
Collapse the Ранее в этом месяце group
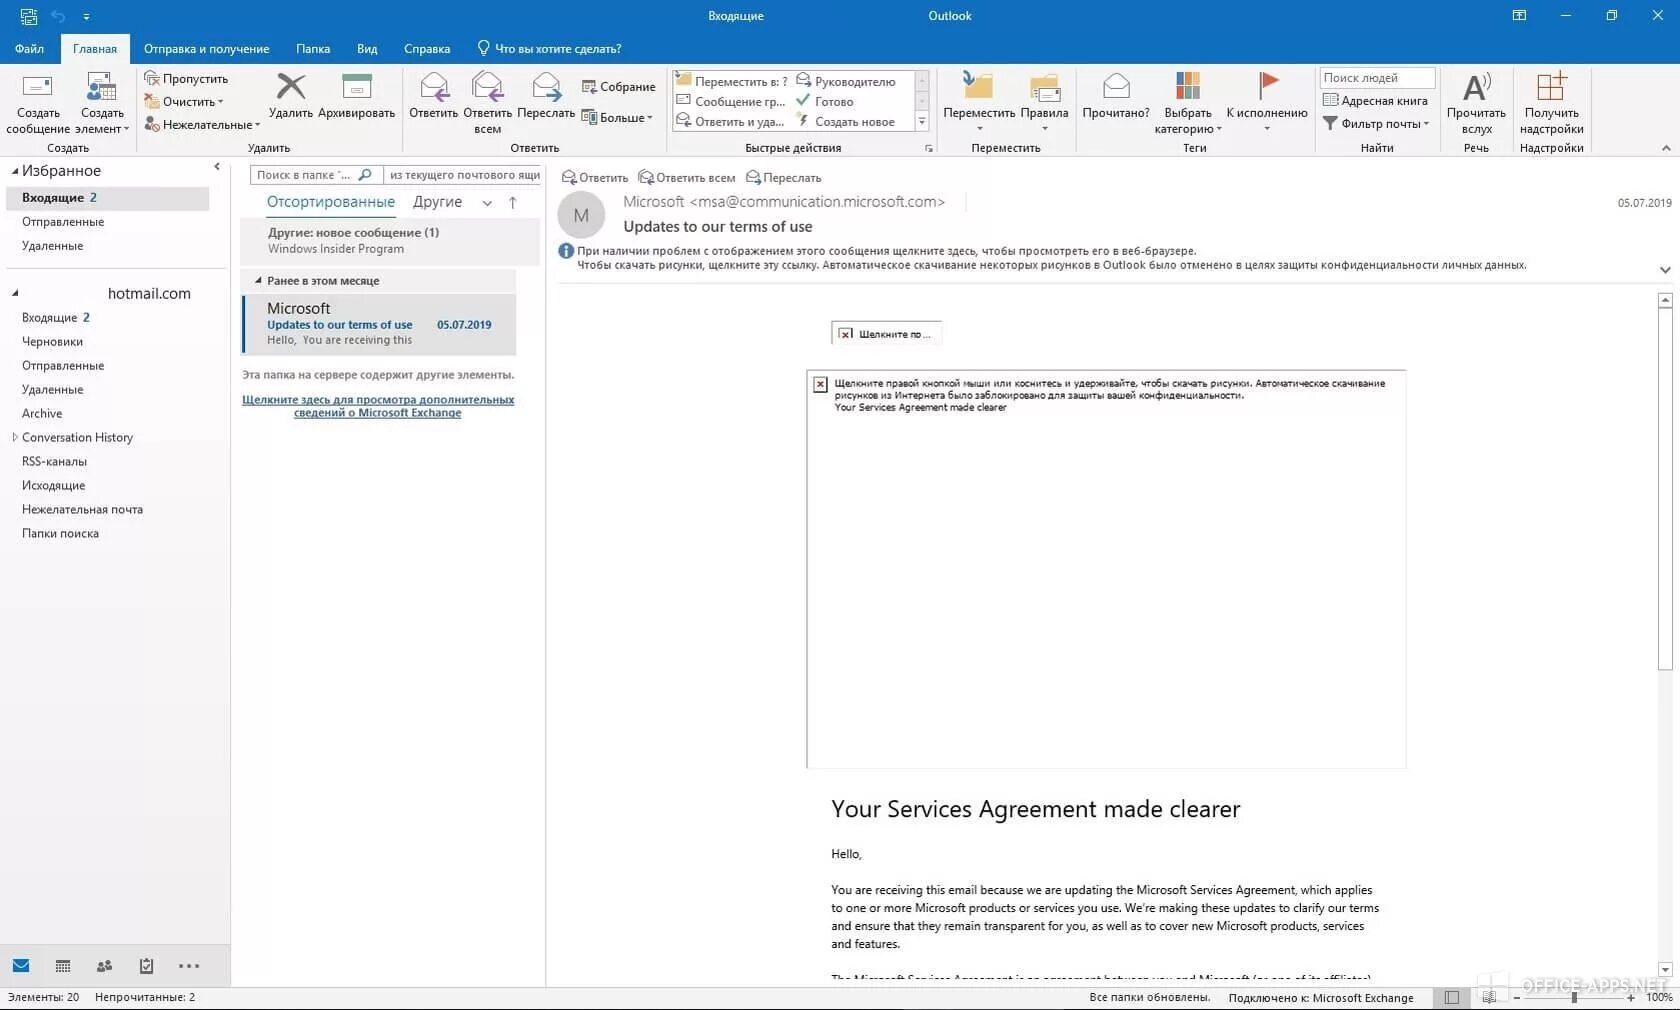pos(258,281)
